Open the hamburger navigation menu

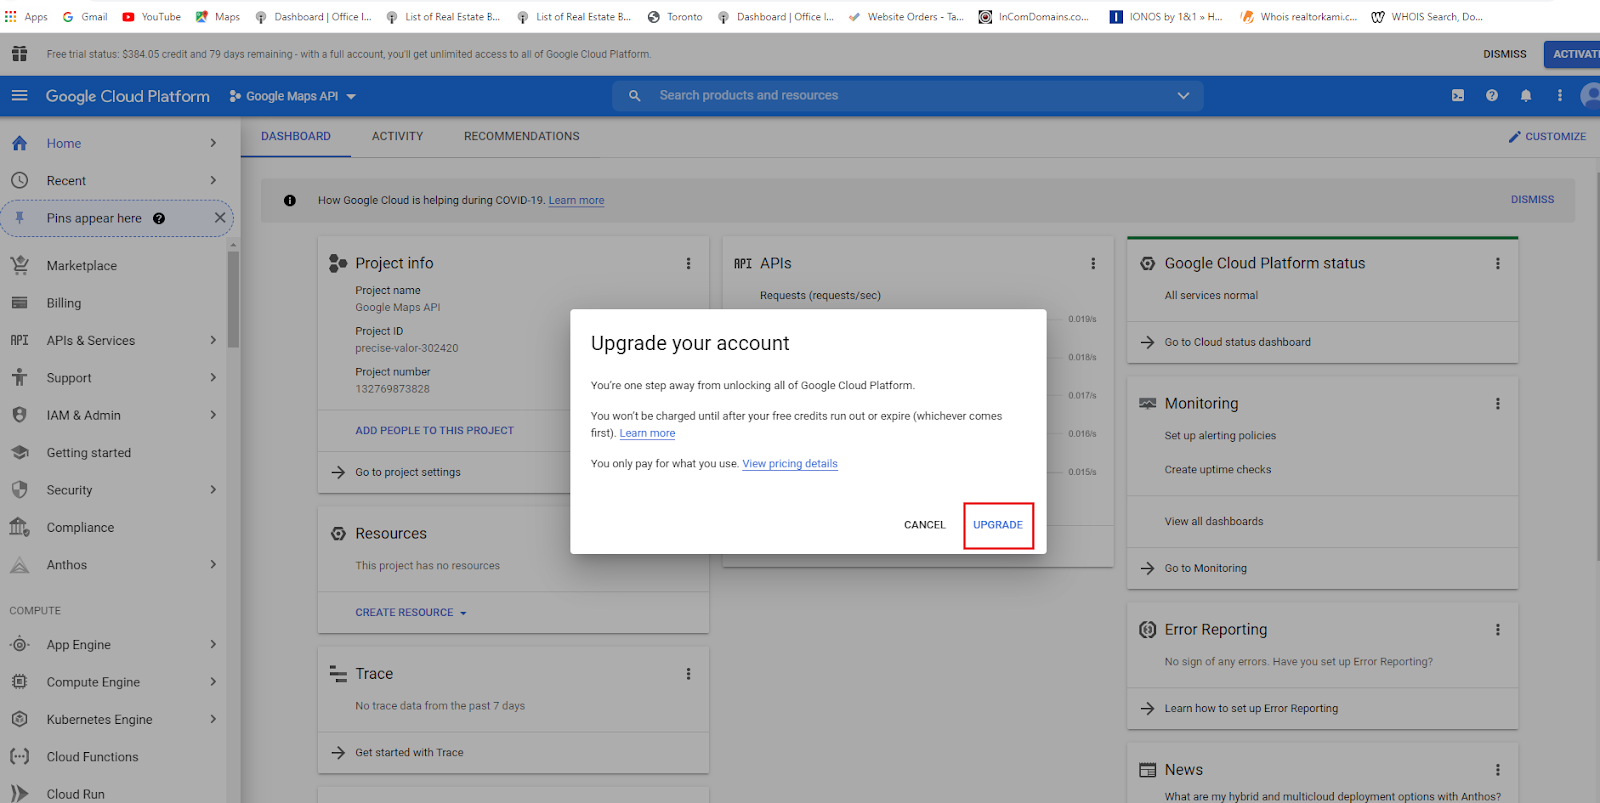coord(19,96)
